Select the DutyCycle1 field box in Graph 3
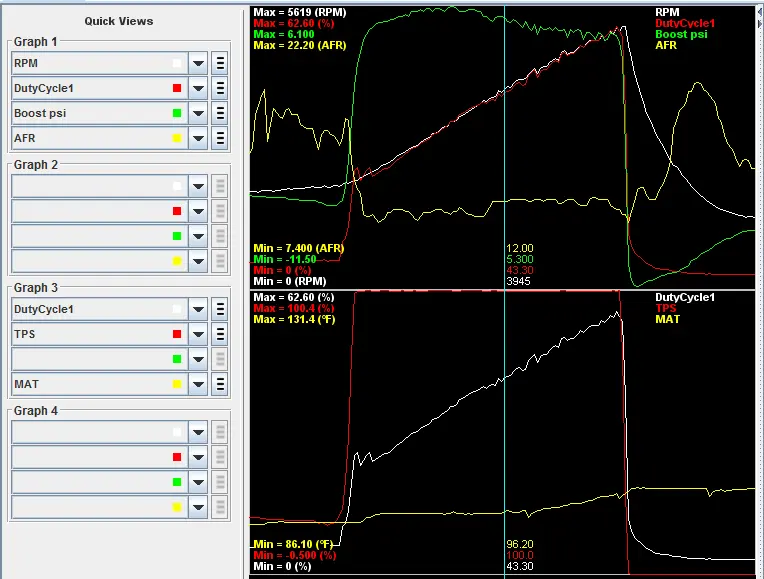Viewport: 764px width, 579px height. click(x=99, y=309)
